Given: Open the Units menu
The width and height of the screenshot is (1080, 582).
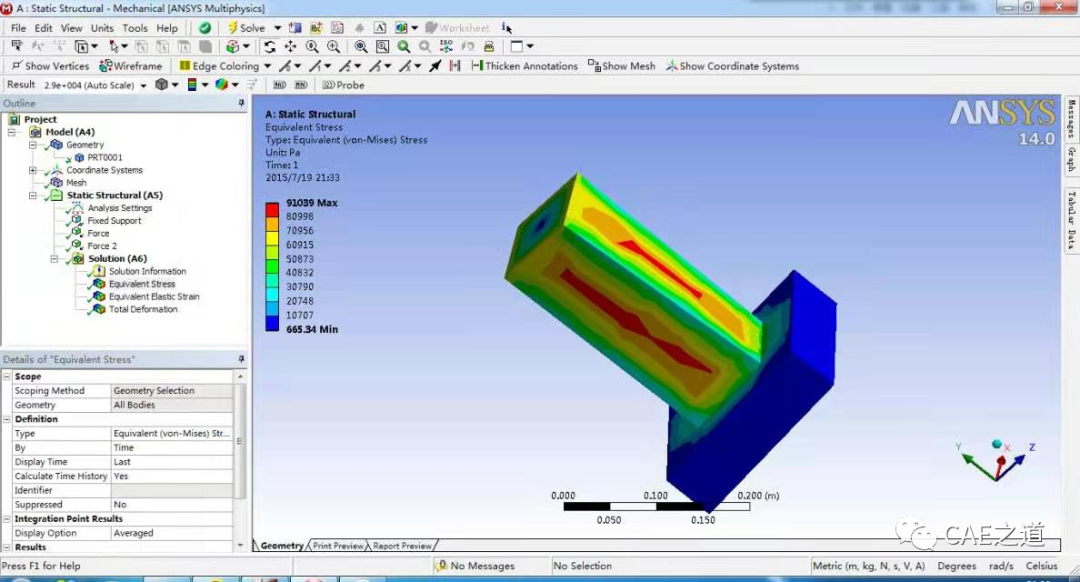Looking at the screenshot, I should coord(102,28).
